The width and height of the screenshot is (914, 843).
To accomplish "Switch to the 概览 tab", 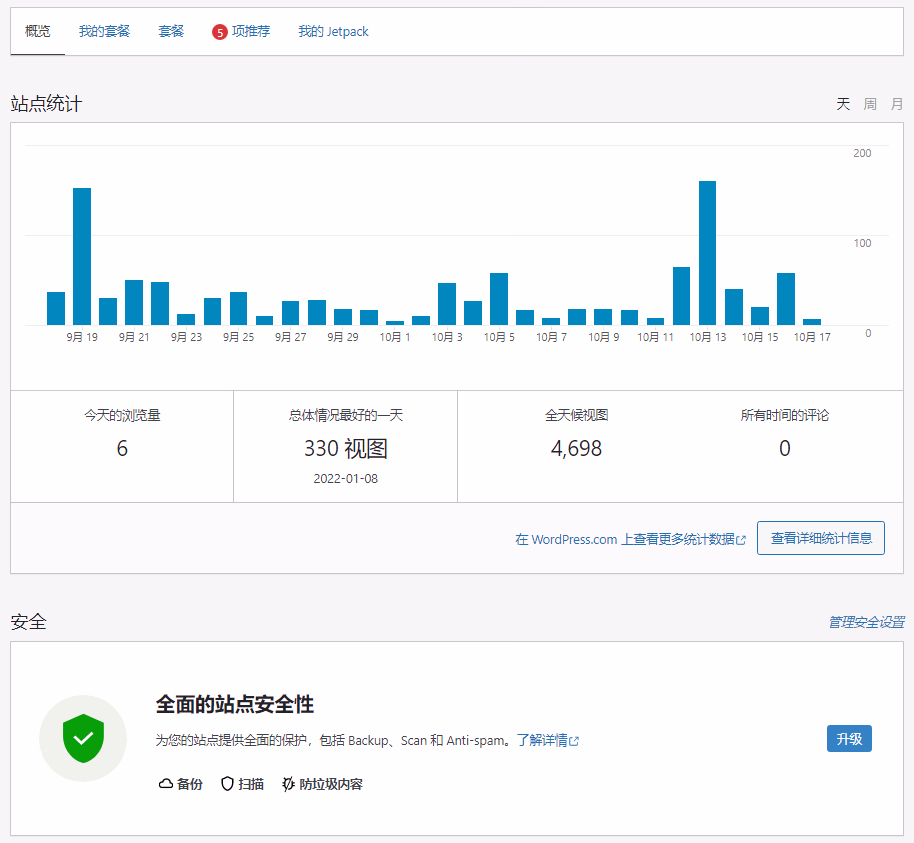I will coord(38,32).
